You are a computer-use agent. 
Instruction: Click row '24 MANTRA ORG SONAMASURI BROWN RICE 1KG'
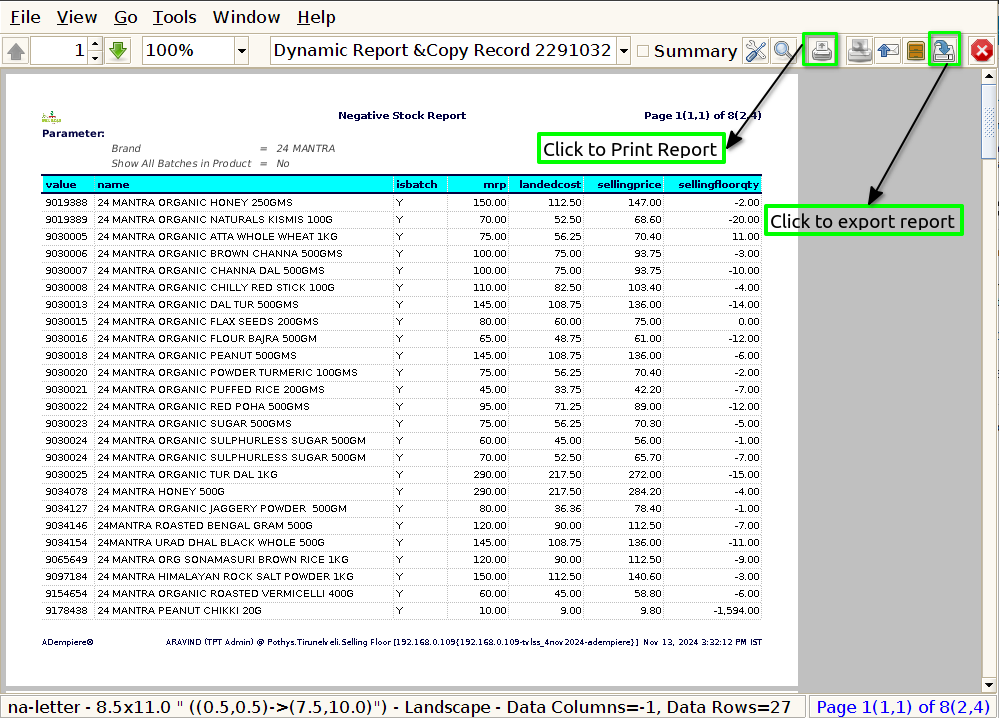[x=401, y=560]
